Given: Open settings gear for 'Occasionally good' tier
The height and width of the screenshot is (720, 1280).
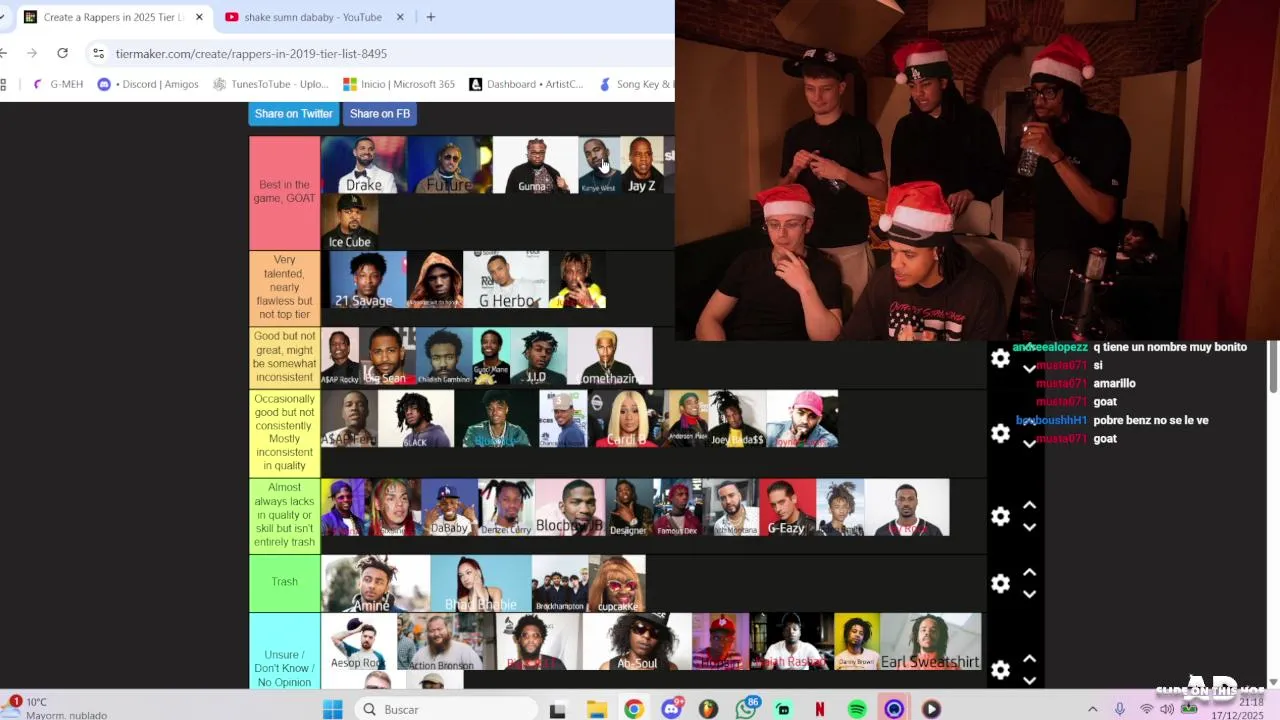Looking at the screenshot, I should 1000,433.
